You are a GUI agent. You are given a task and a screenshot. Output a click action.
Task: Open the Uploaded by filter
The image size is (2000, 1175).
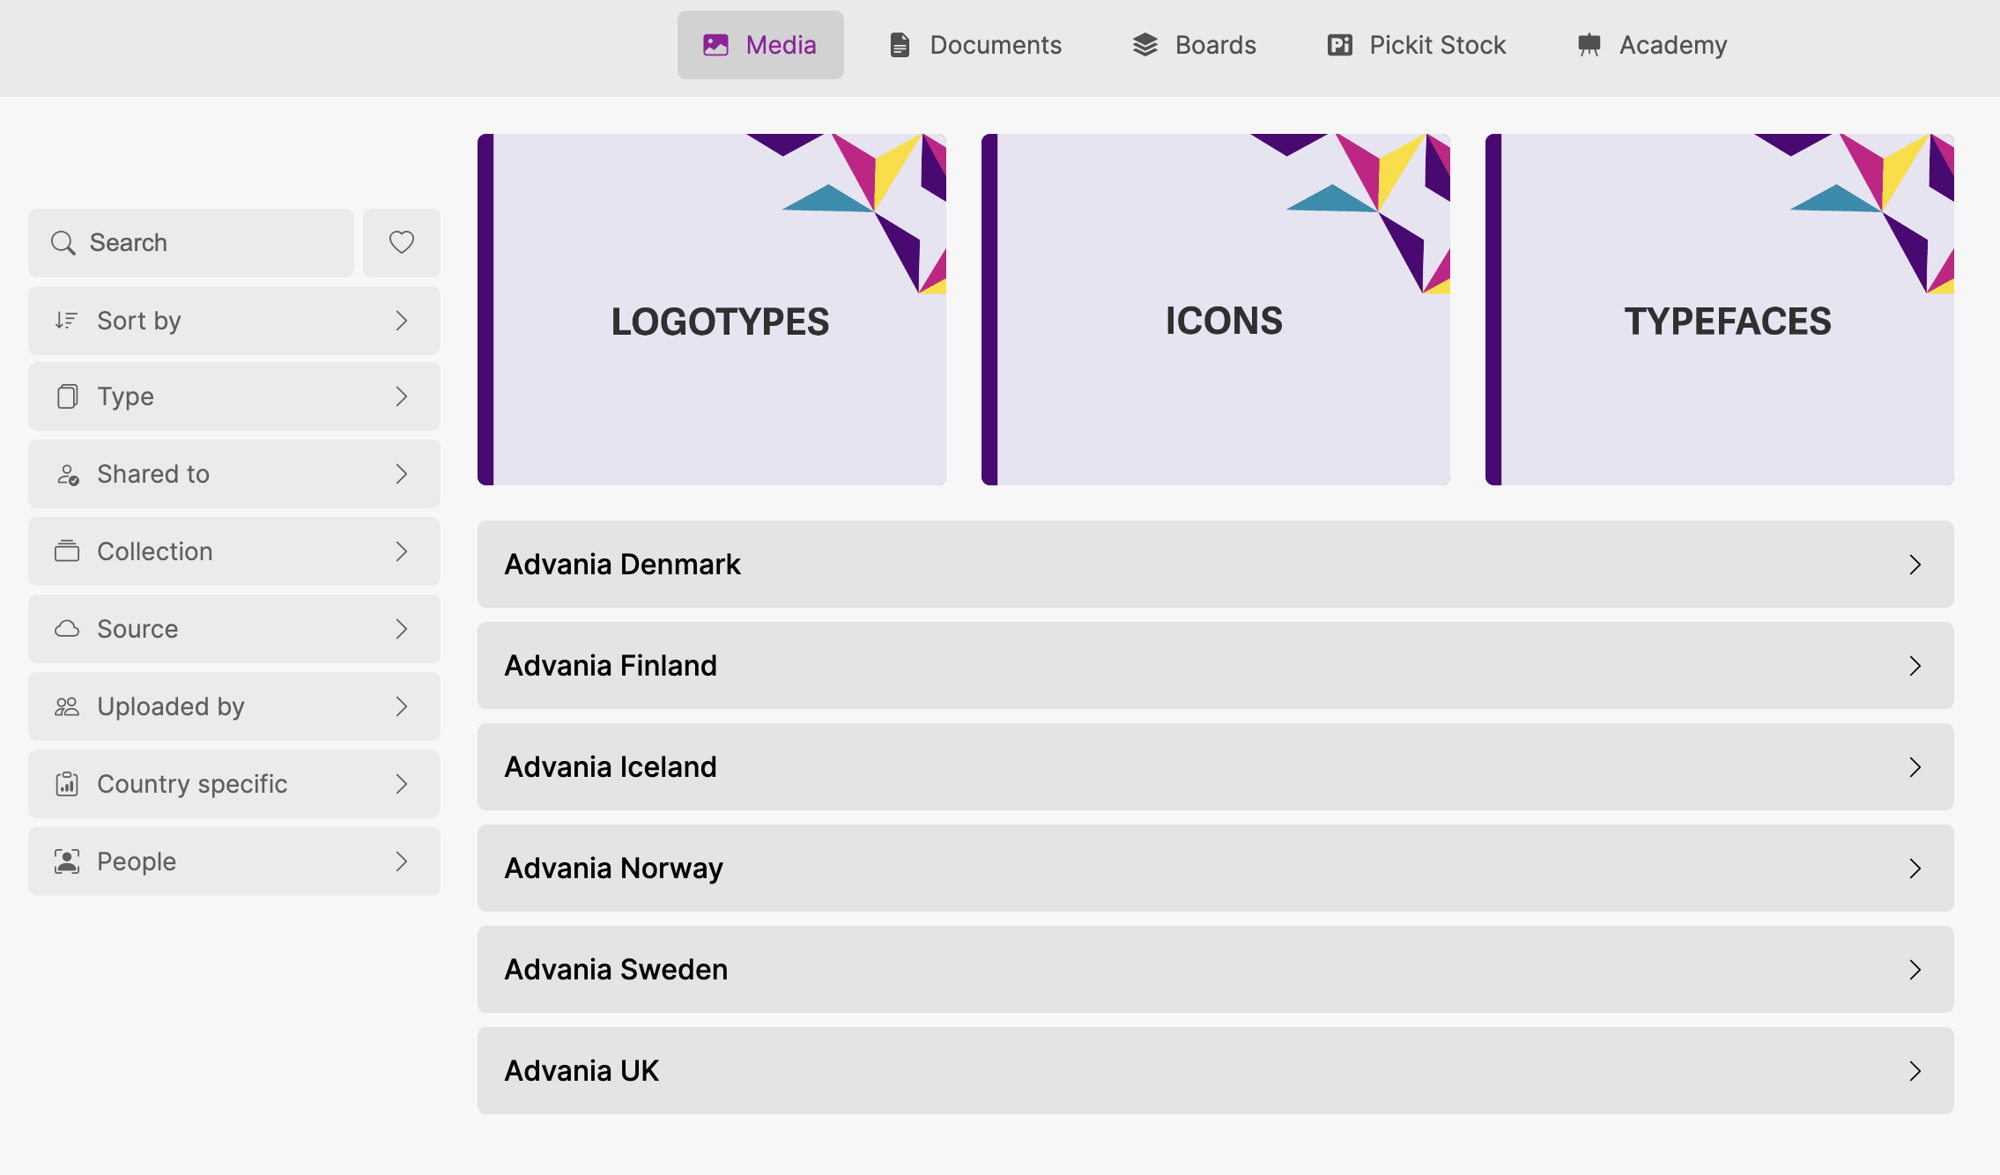(234, 706)
